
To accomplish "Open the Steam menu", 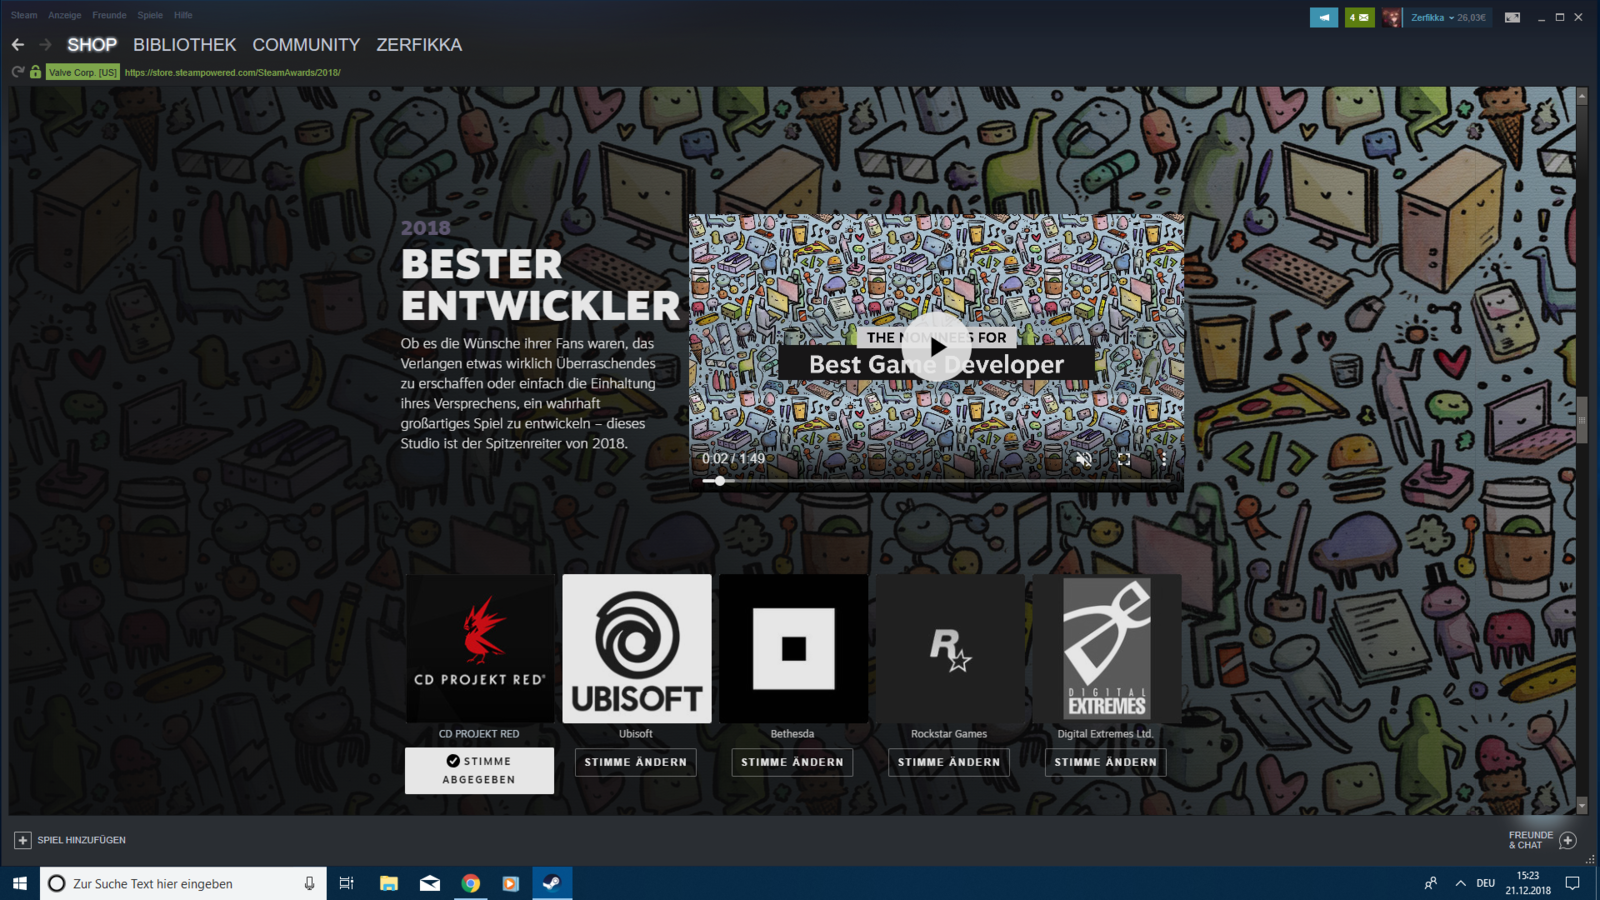I will [x=24, y=15].
